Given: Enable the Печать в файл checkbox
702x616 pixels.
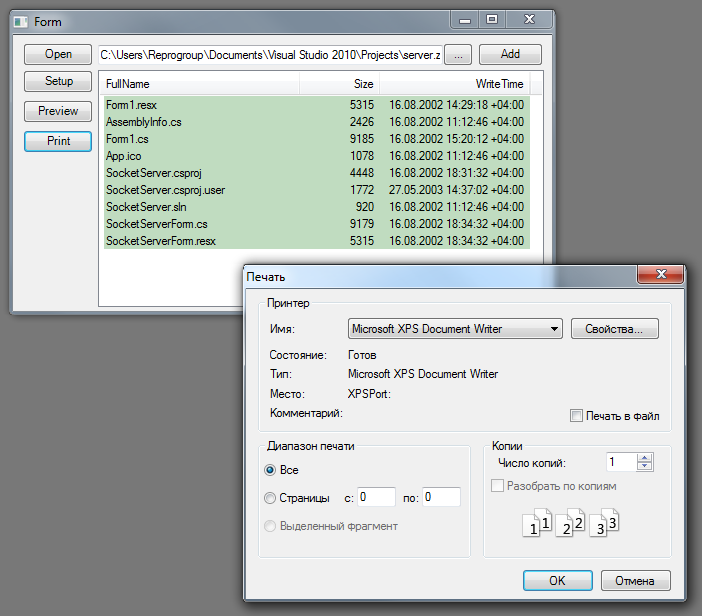Looking at the screenshot, I should (576, 416).
